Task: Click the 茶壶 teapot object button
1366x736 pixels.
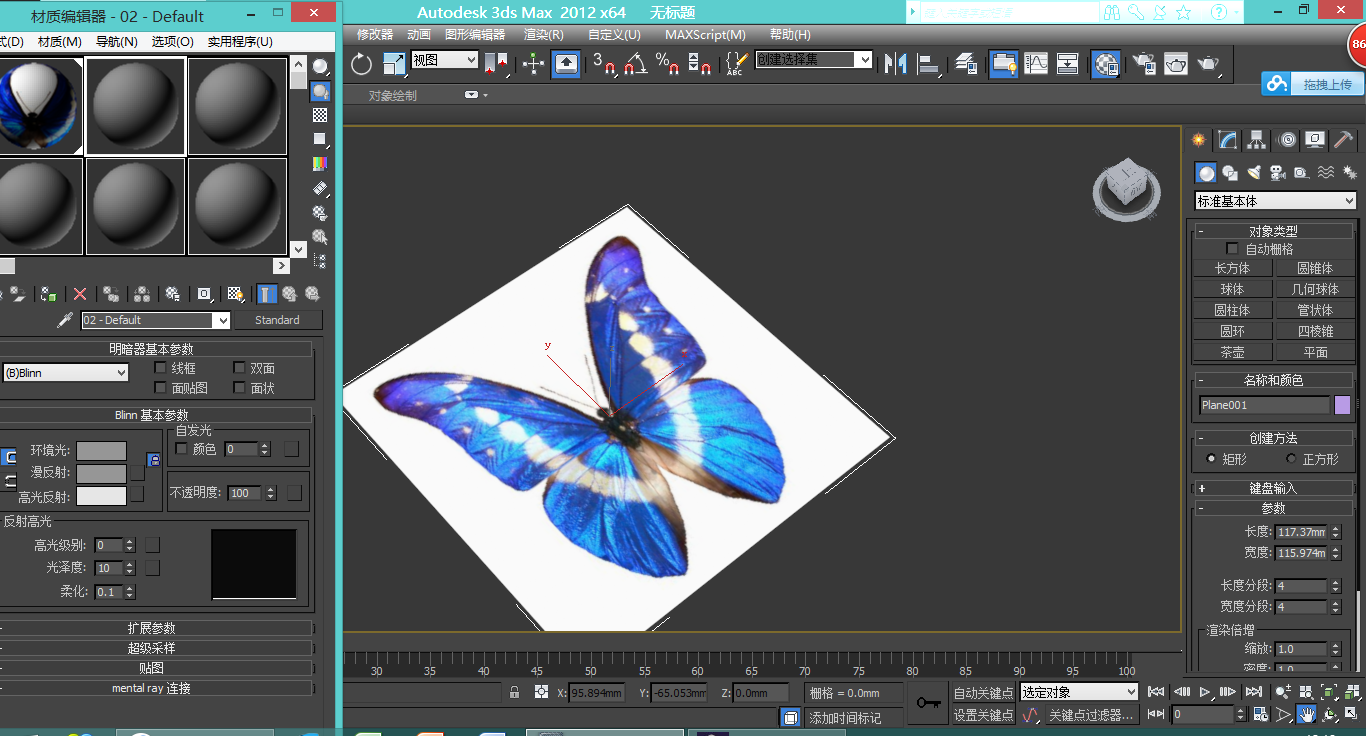Action: click(1232, 352)
